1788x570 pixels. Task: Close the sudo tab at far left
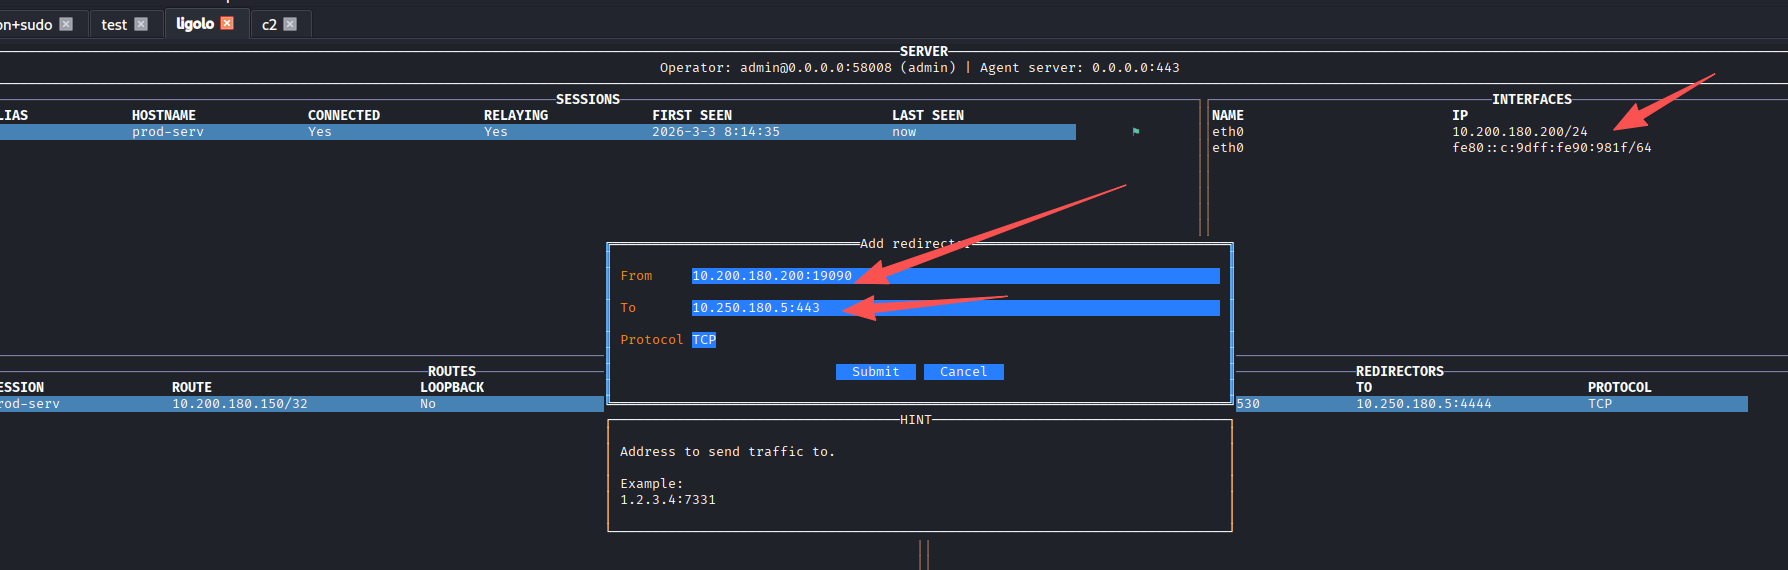(66, 24)
